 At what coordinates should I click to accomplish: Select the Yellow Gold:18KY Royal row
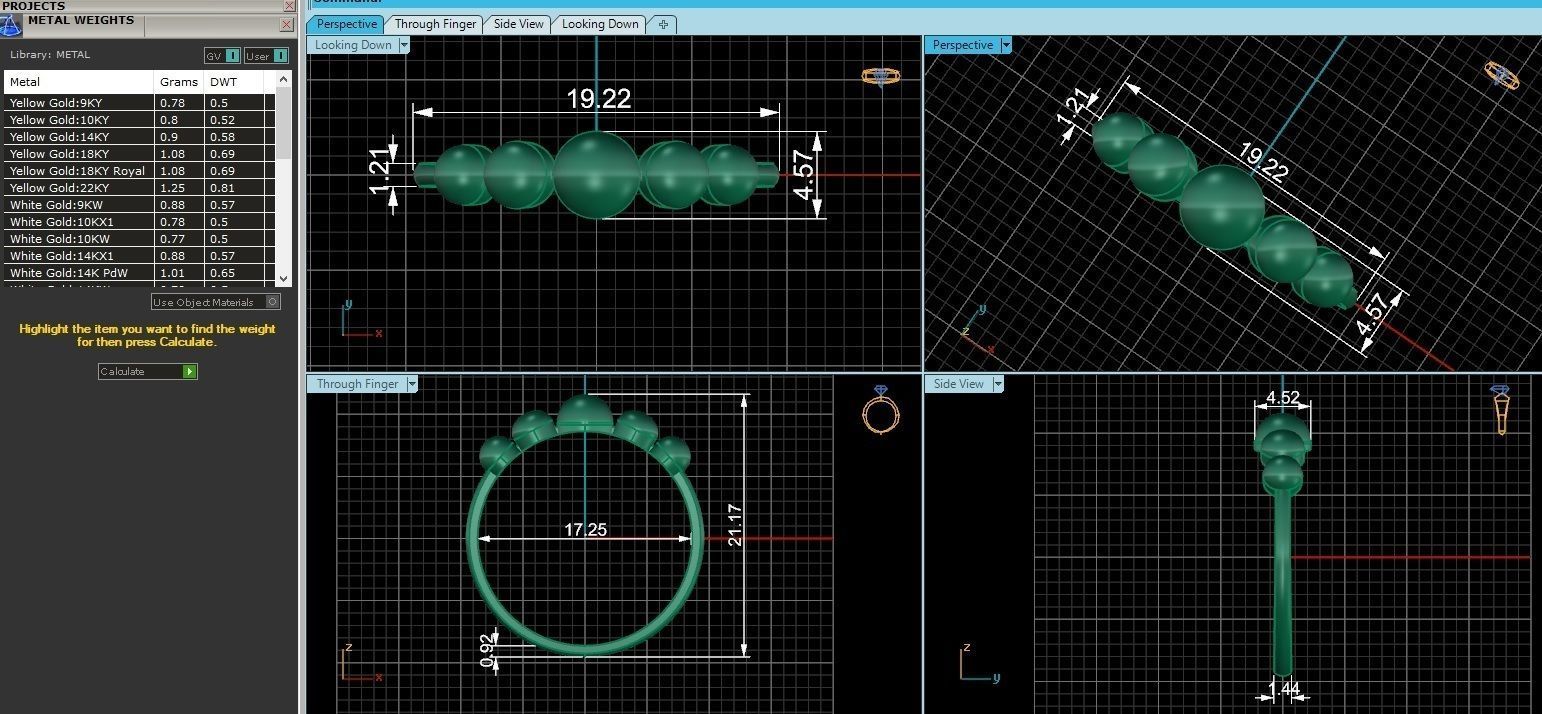tap(140, 171)
